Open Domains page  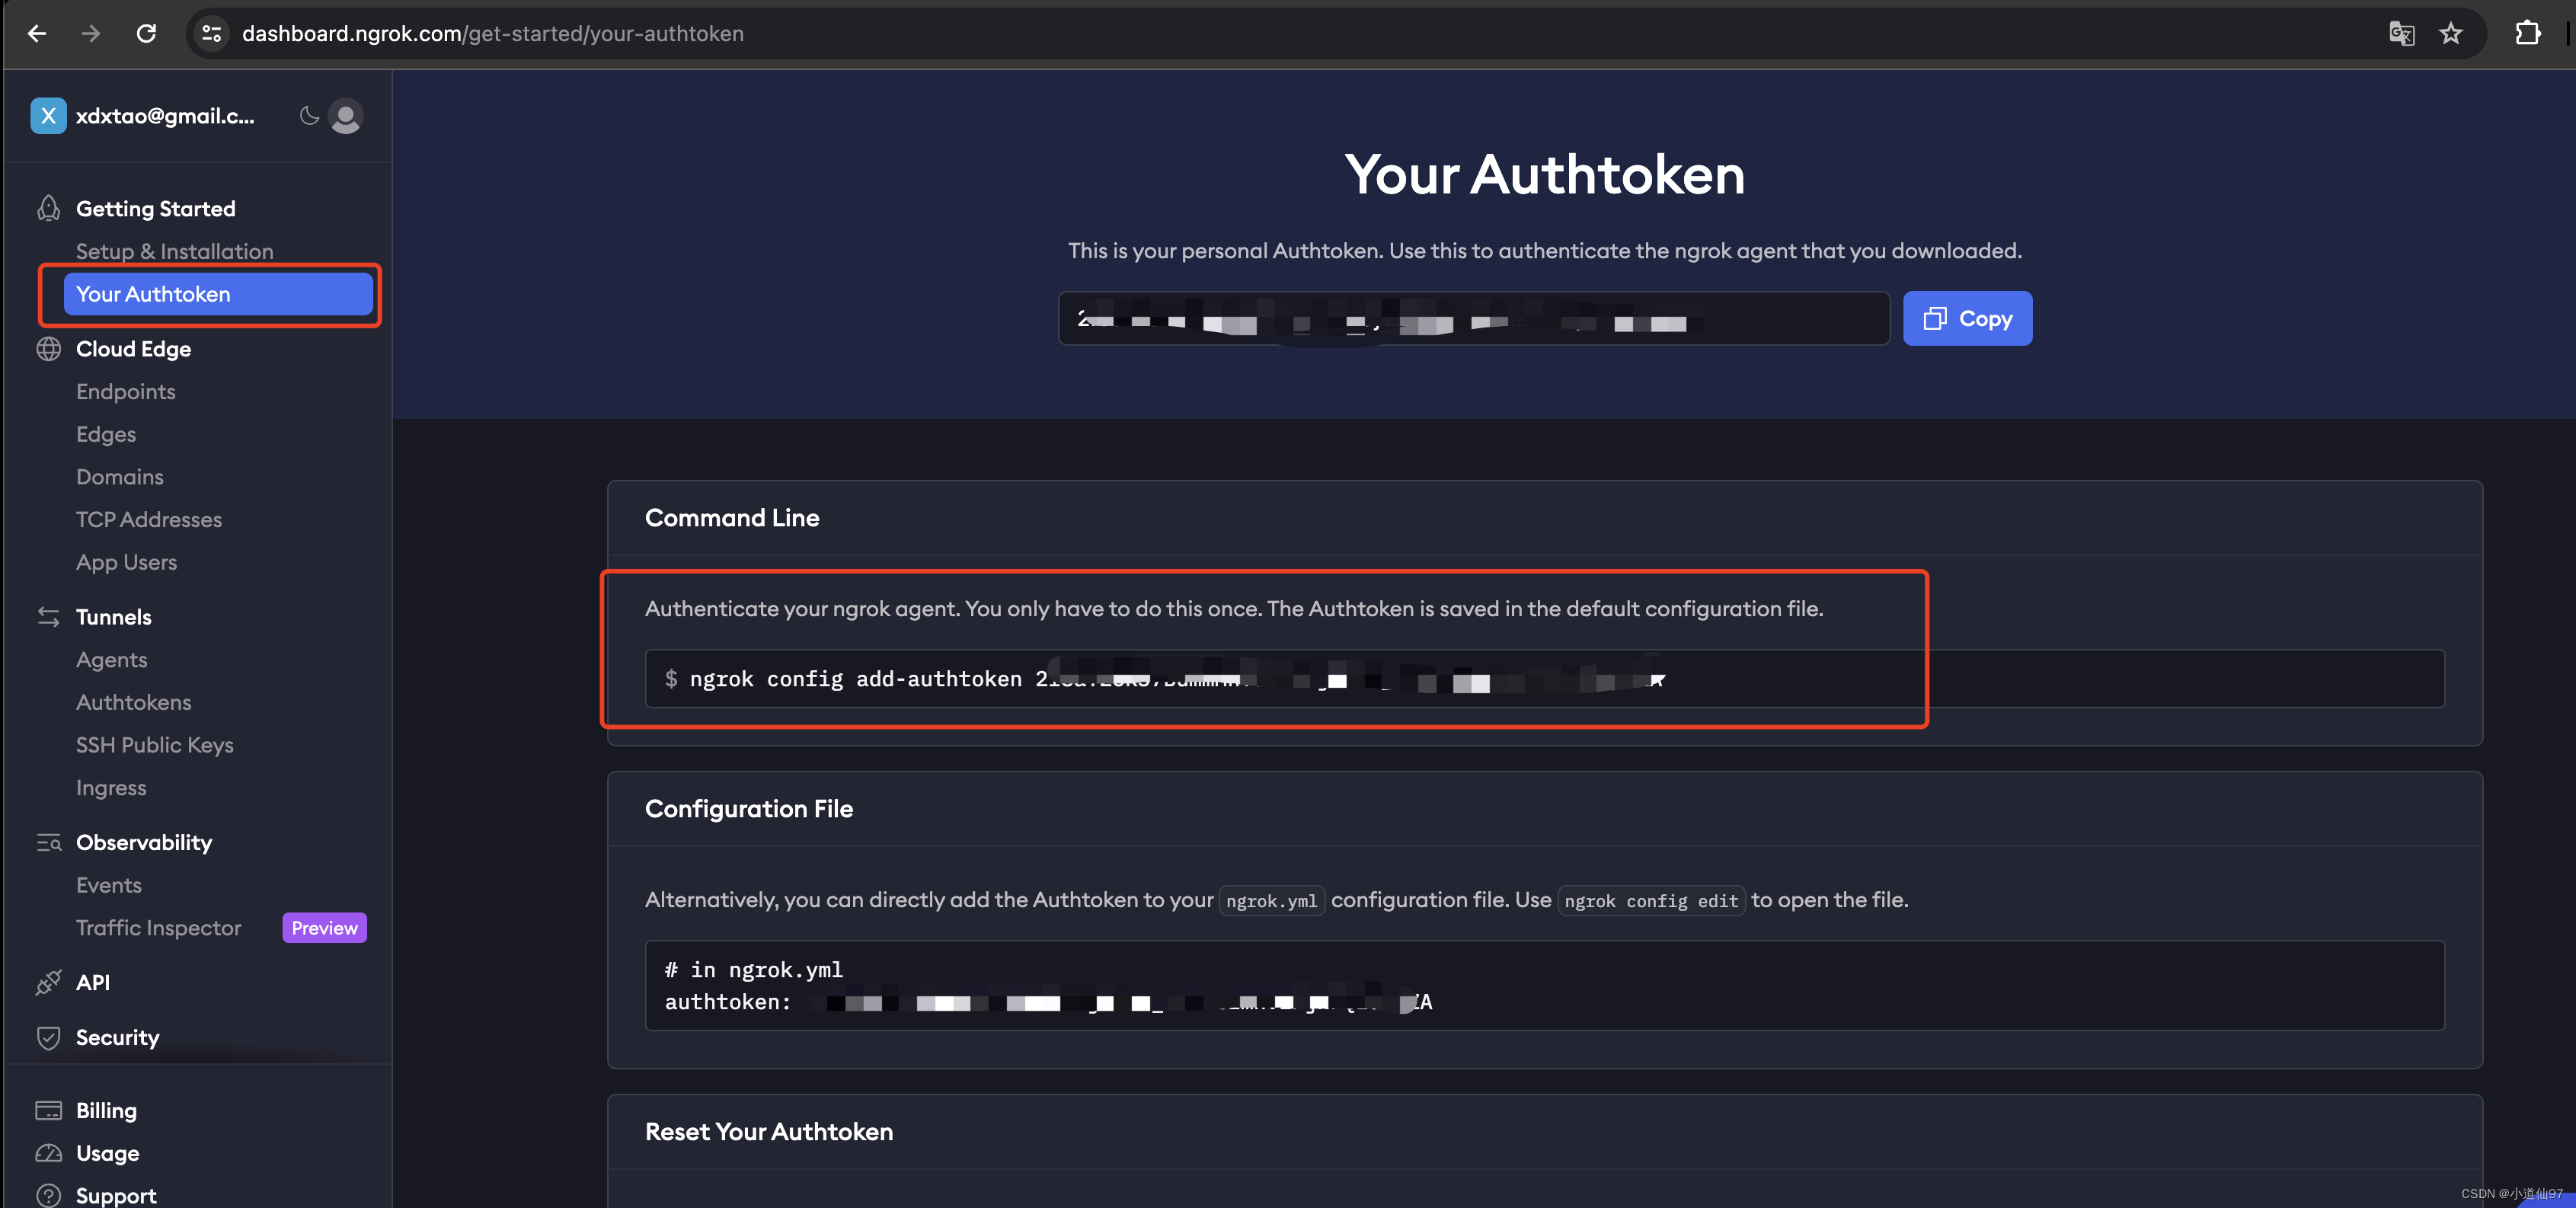coord(120,476)
